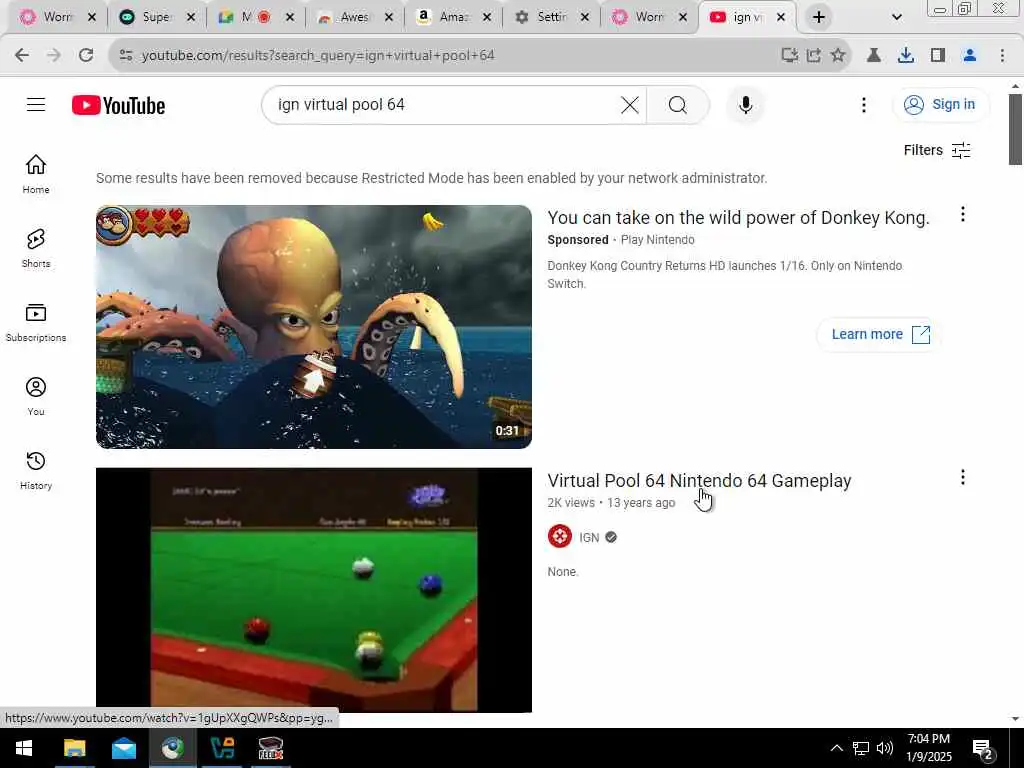Go back in browser

(x=22, y=56)
